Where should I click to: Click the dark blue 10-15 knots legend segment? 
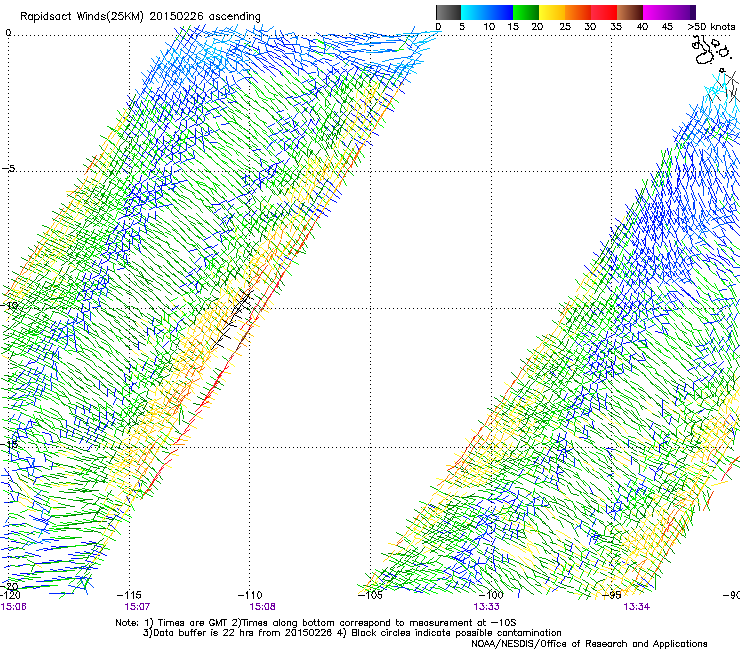[x=500, y=12]
